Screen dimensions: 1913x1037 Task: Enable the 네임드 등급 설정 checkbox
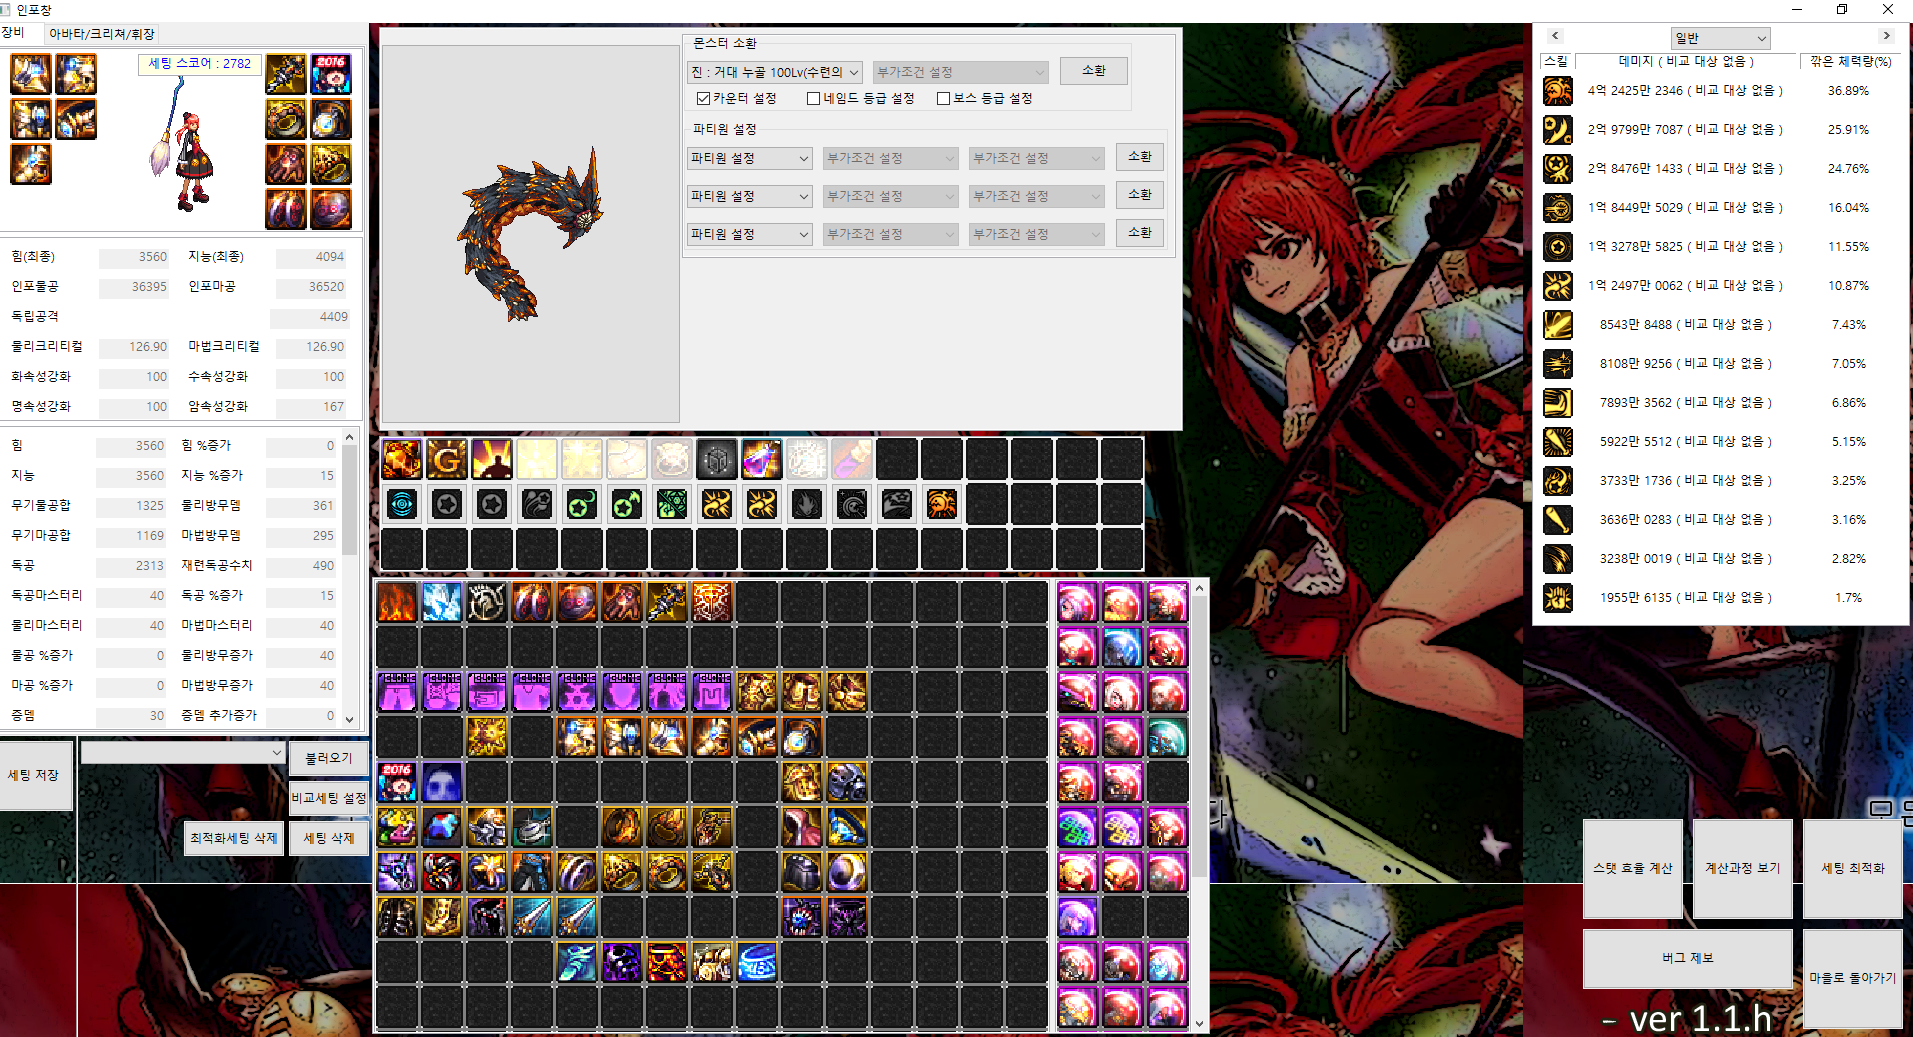[x=813, y=98]
